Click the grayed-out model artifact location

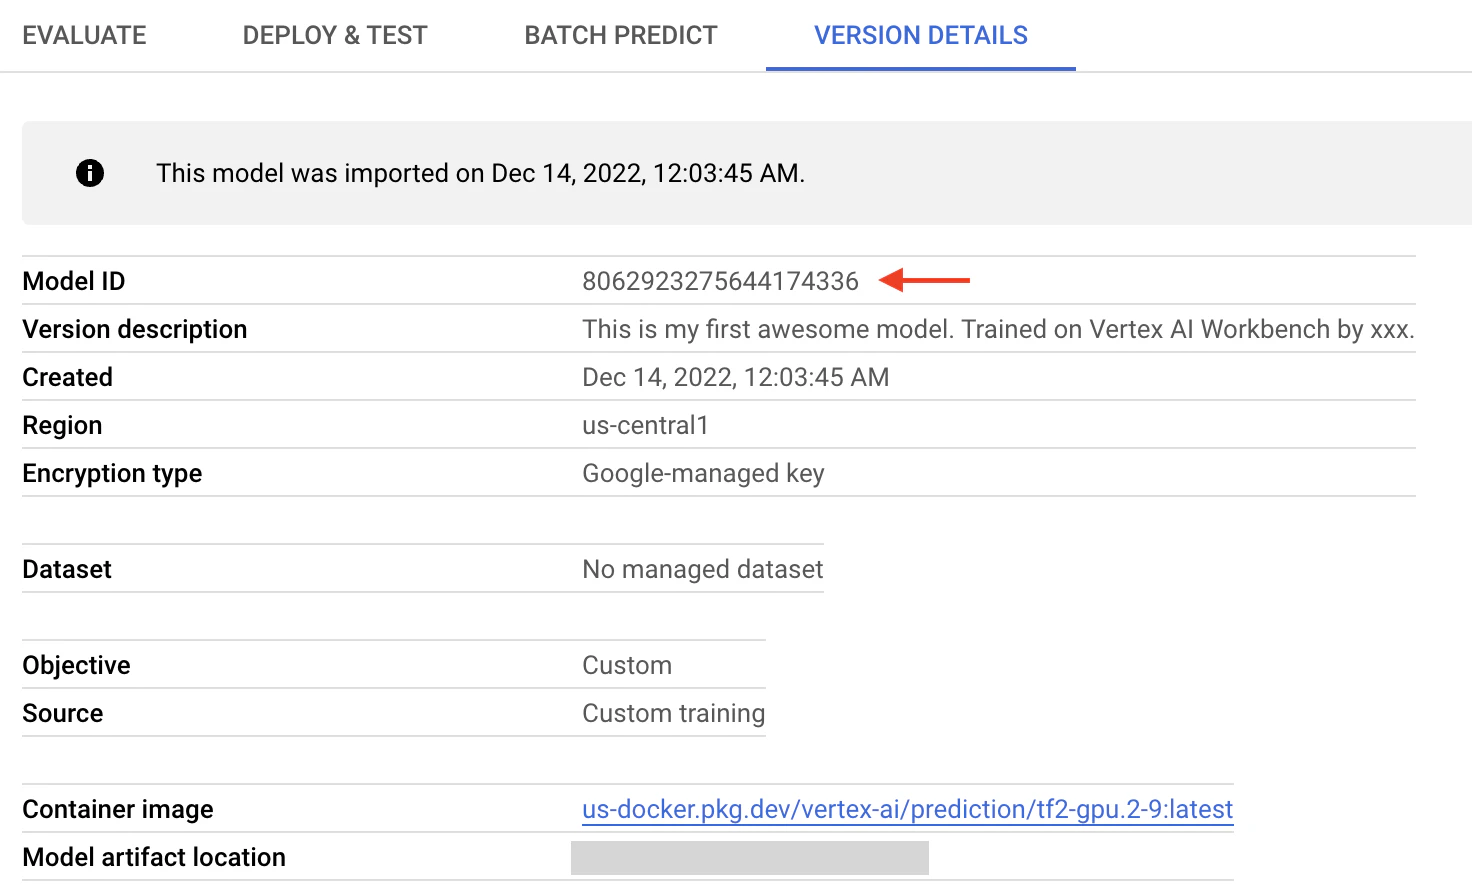750,858
